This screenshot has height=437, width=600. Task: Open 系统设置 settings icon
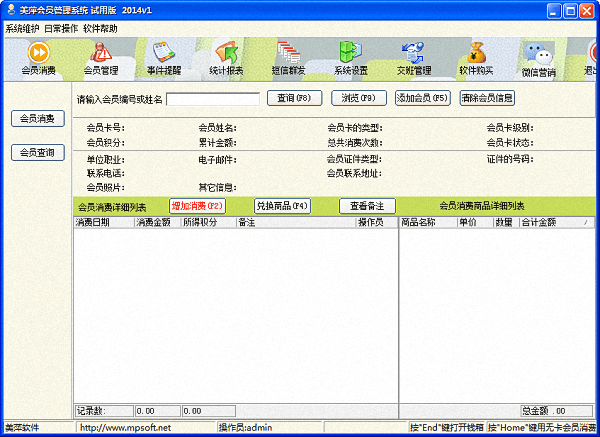[x=351, y=58]
